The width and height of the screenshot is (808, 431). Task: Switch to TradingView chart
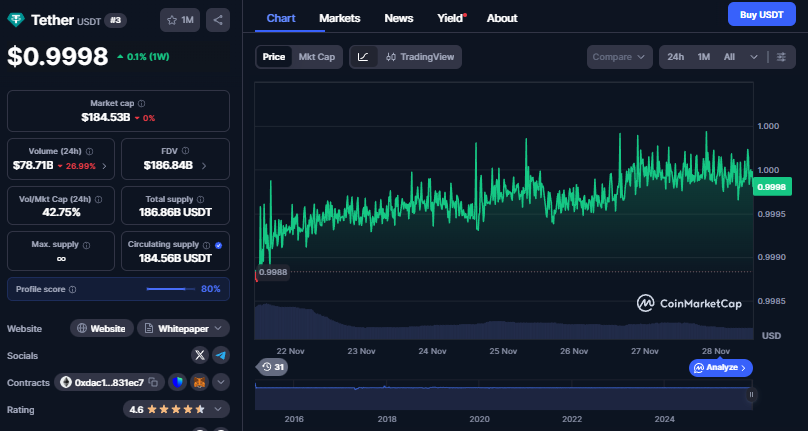click(x=420, y=57)
